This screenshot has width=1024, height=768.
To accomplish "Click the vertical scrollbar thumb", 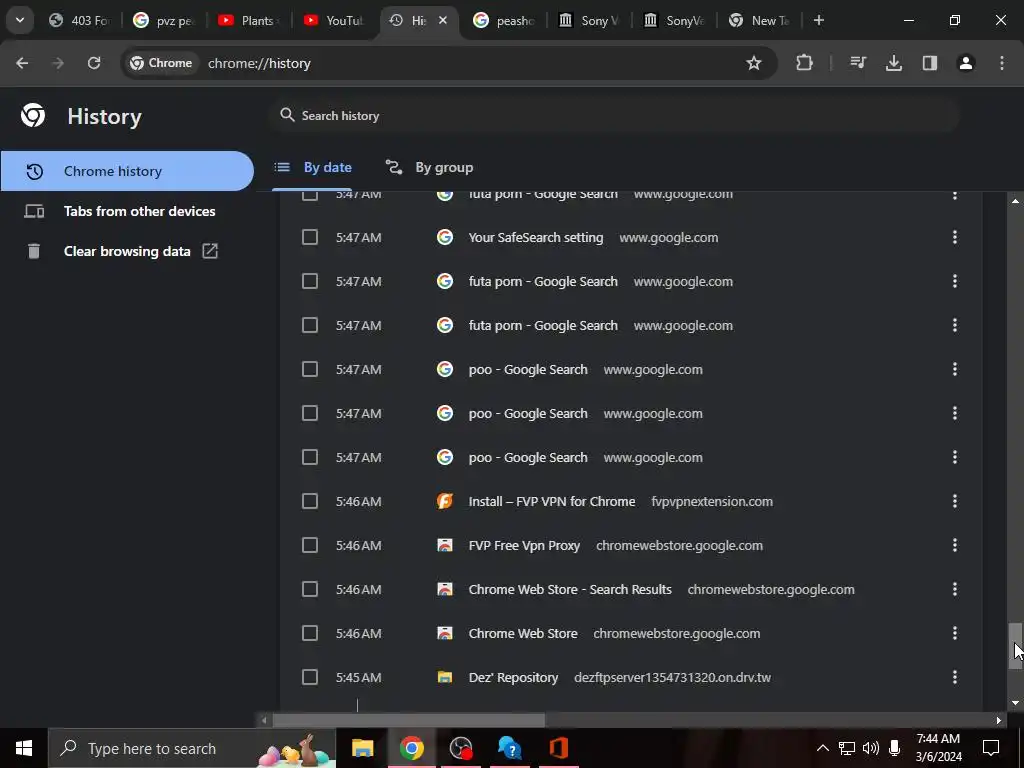I will [x=1016, y=646].
